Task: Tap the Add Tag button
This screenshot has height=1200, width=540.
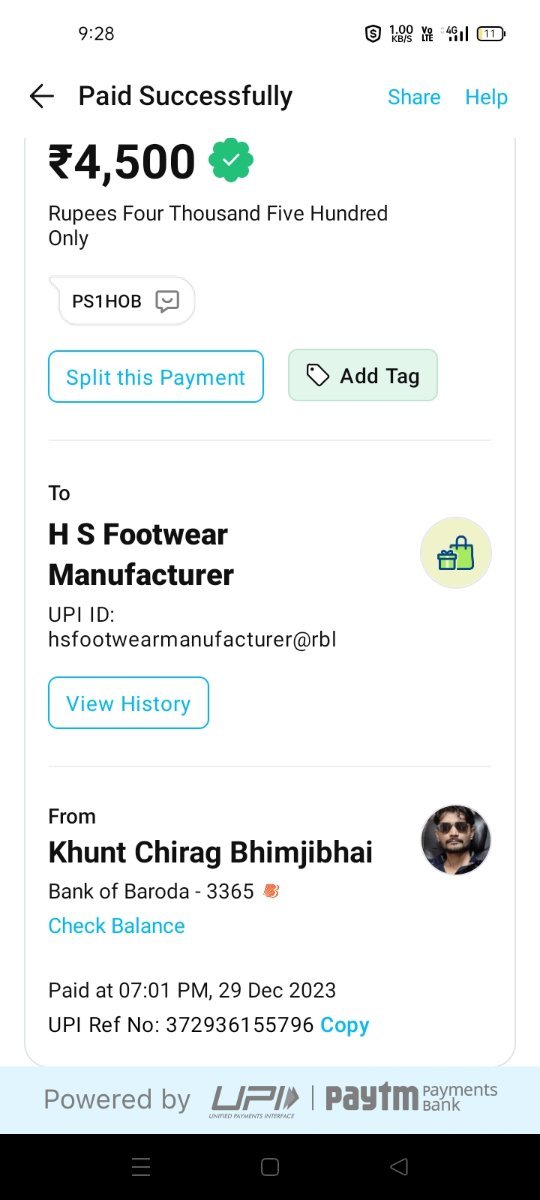Action: [363, 375]
